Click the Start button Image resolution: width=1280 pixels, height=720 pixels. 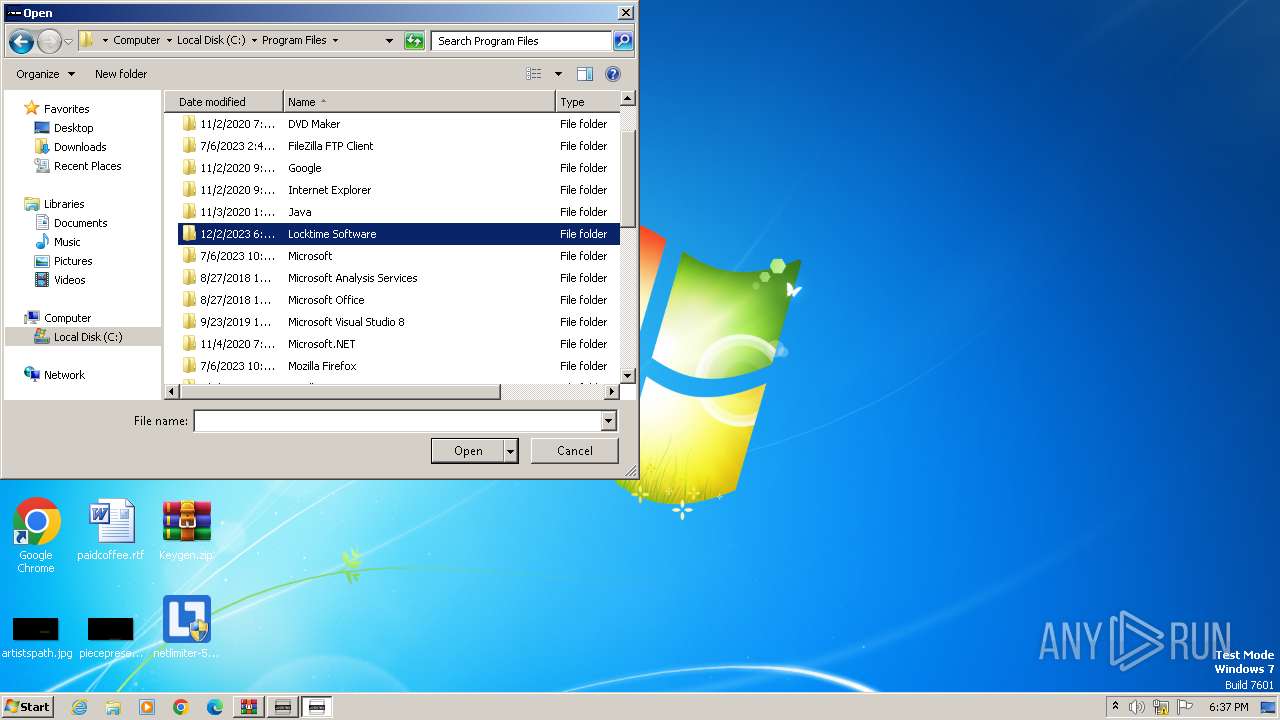[28, 707]
